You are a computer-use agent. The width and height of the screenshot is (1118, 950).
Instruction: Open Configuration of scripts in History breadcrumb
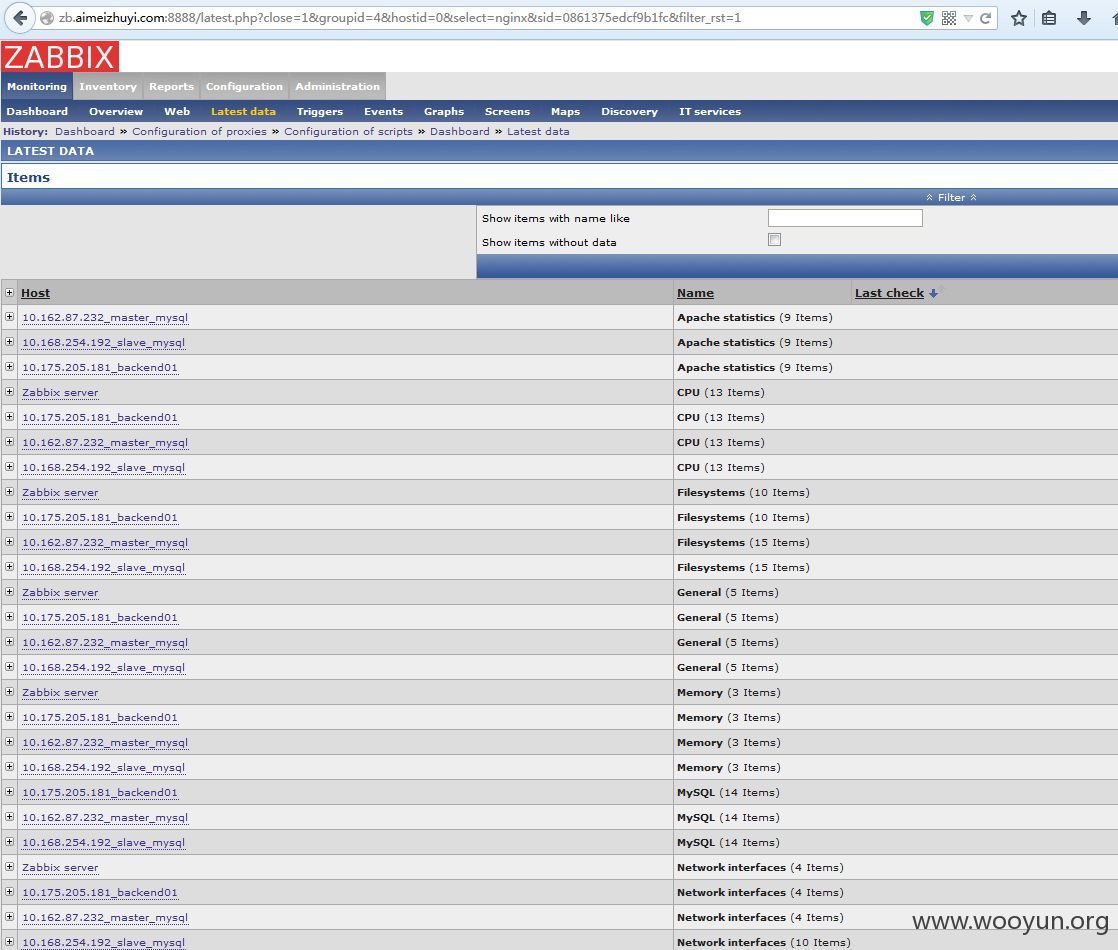click(348, 131)
